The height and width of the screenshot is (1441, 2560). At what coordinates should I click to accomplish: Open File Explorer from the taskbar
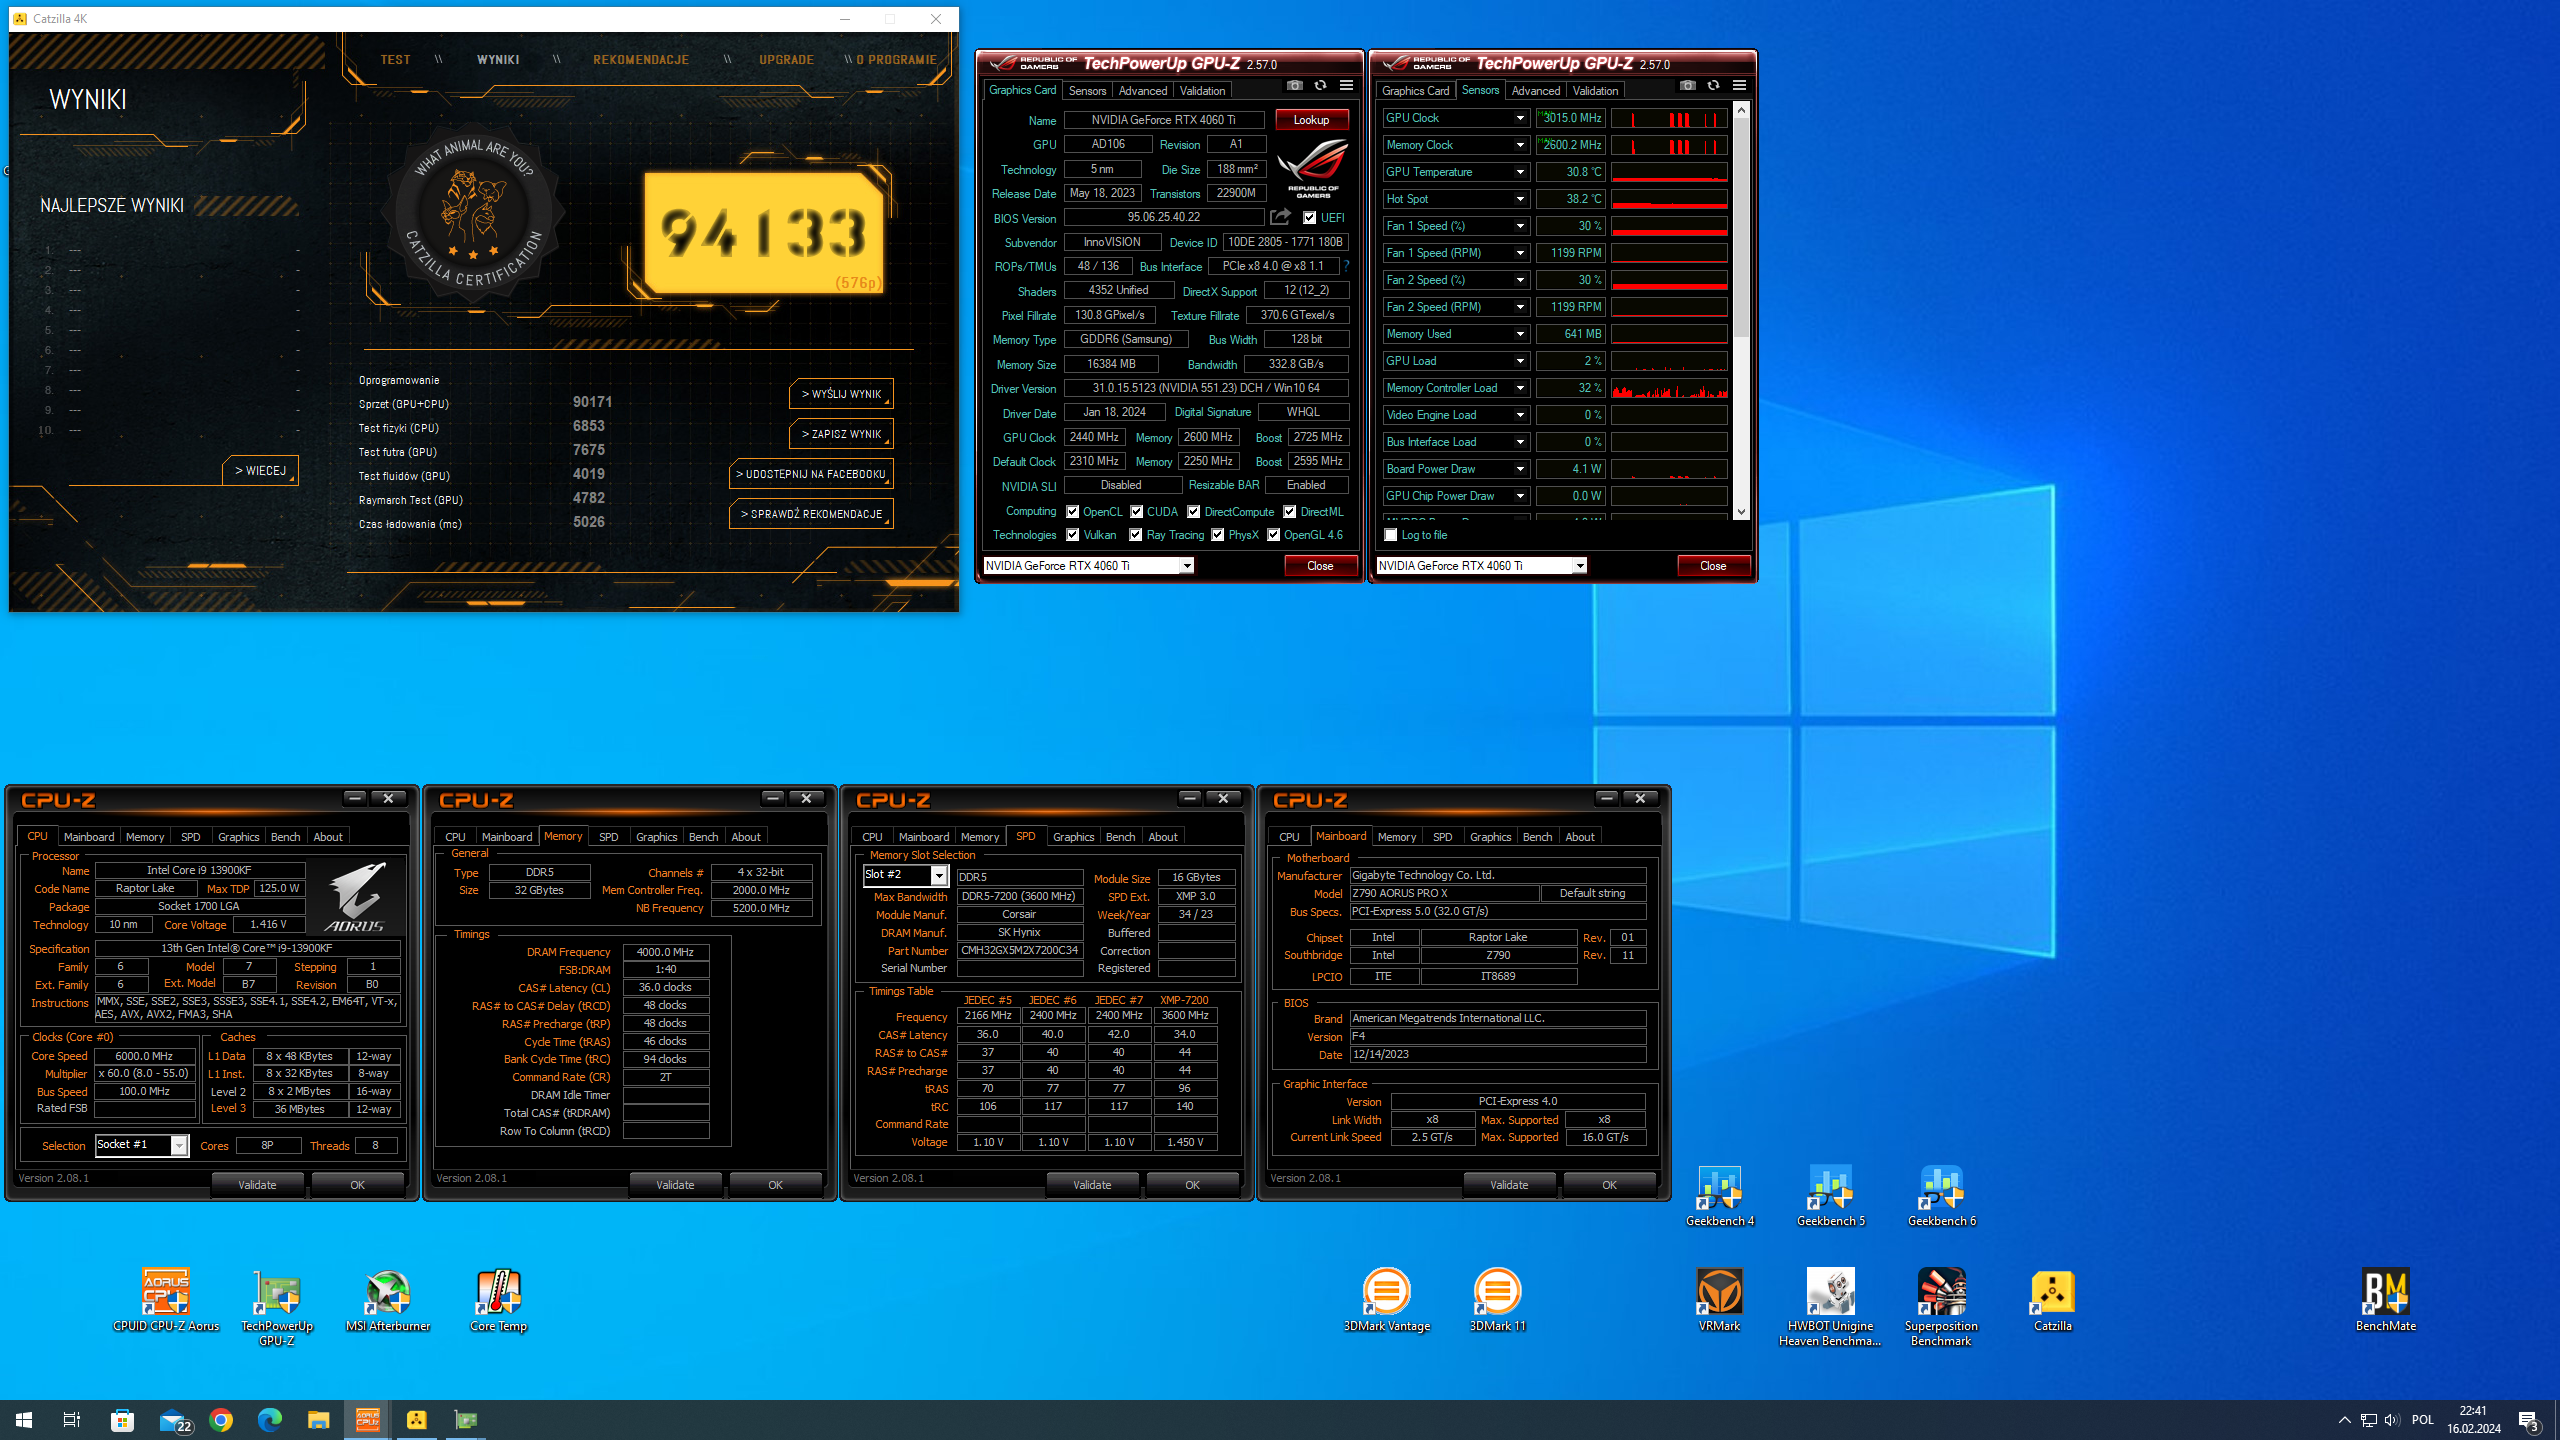tap(318, 1420)
